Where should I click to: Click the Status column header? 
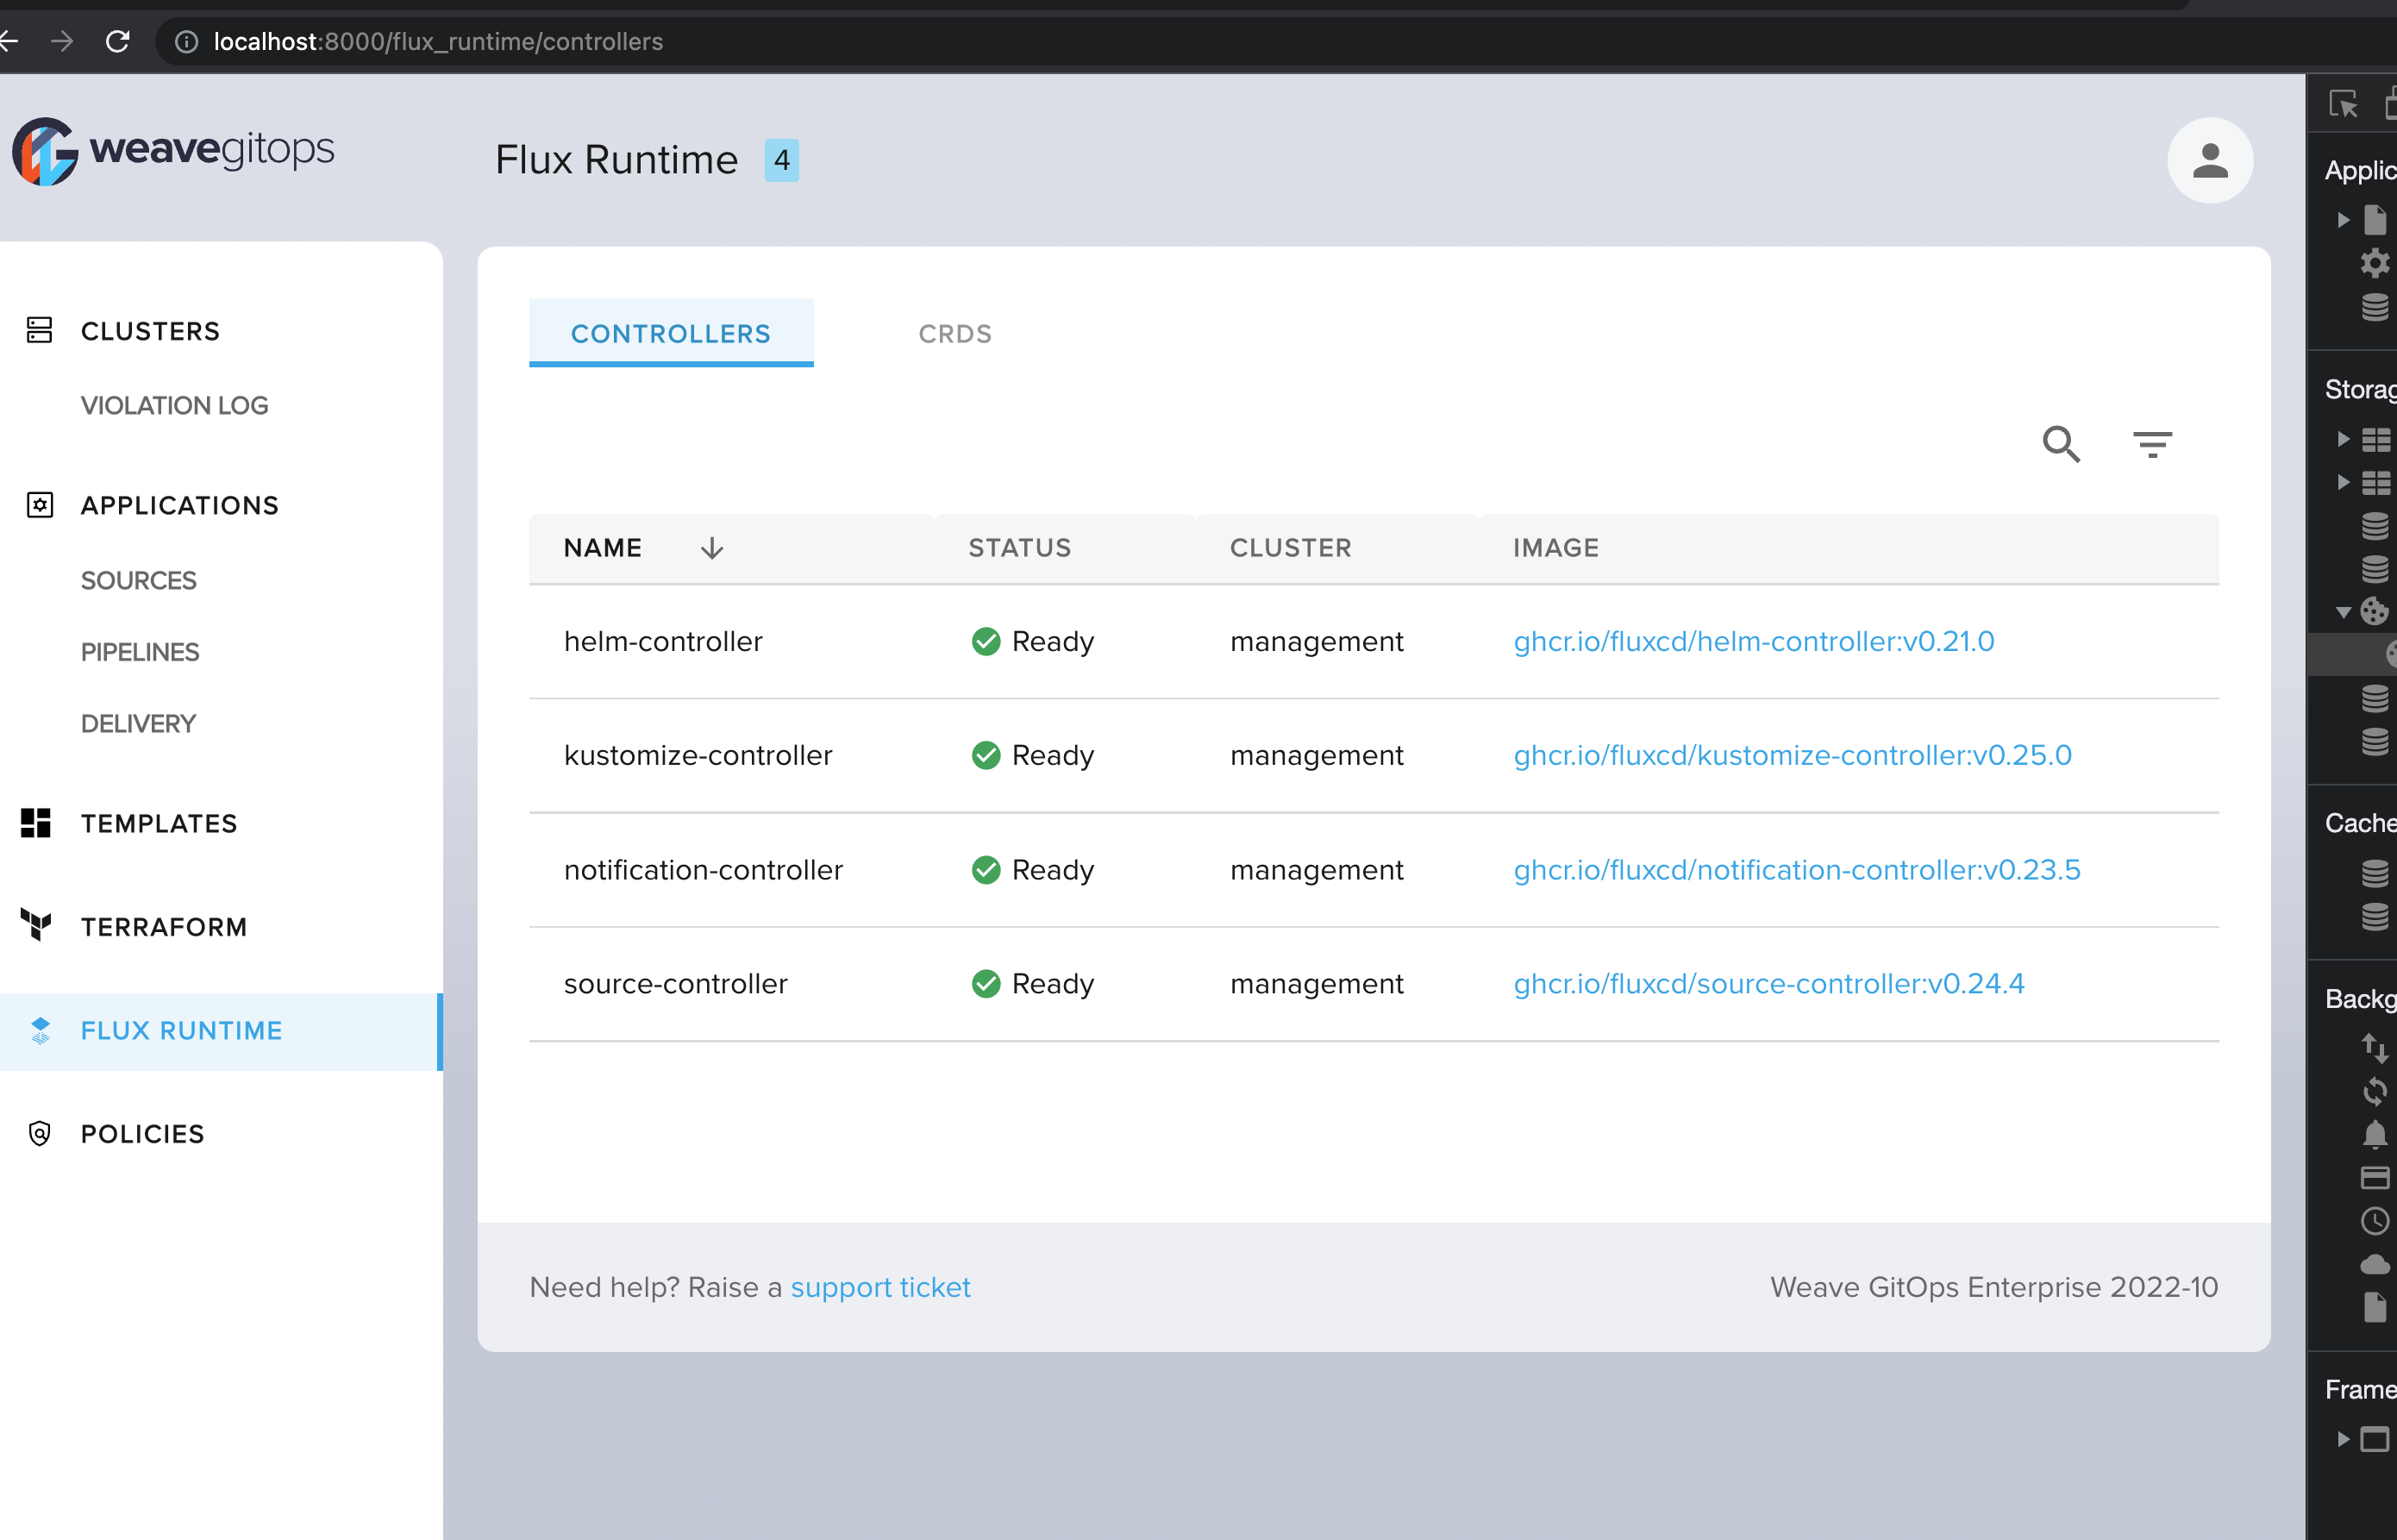(x=1019, y=548)
